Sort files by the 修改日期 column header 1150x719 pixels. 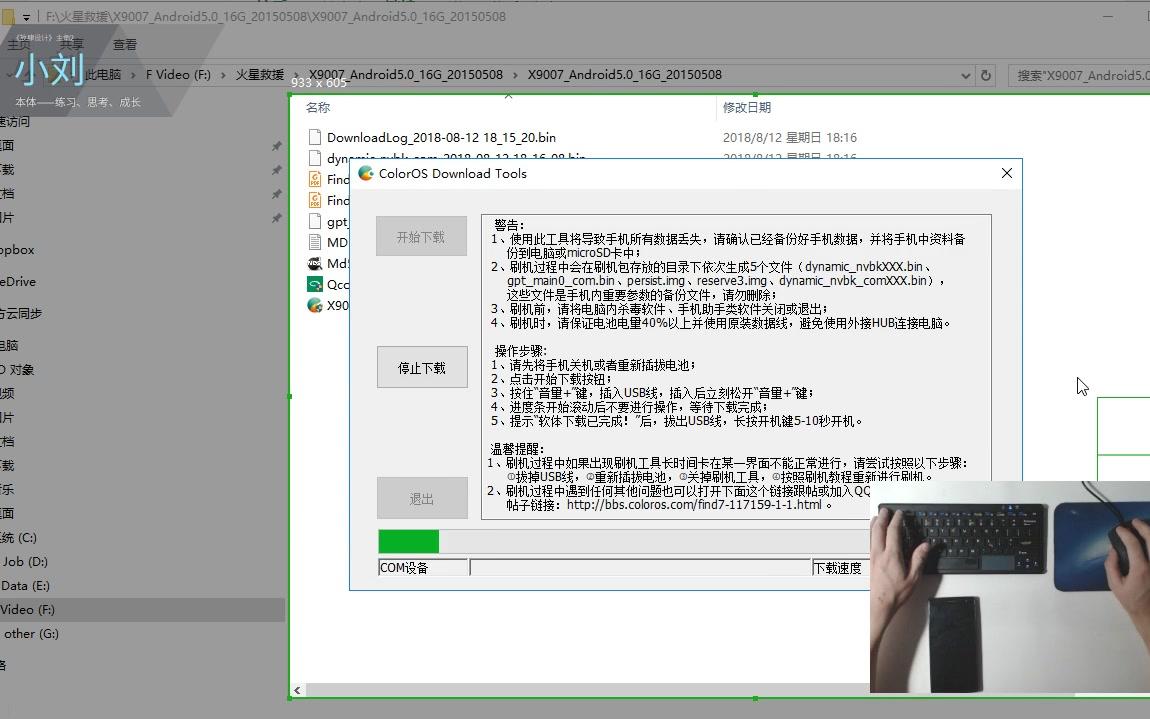[747, 108]
